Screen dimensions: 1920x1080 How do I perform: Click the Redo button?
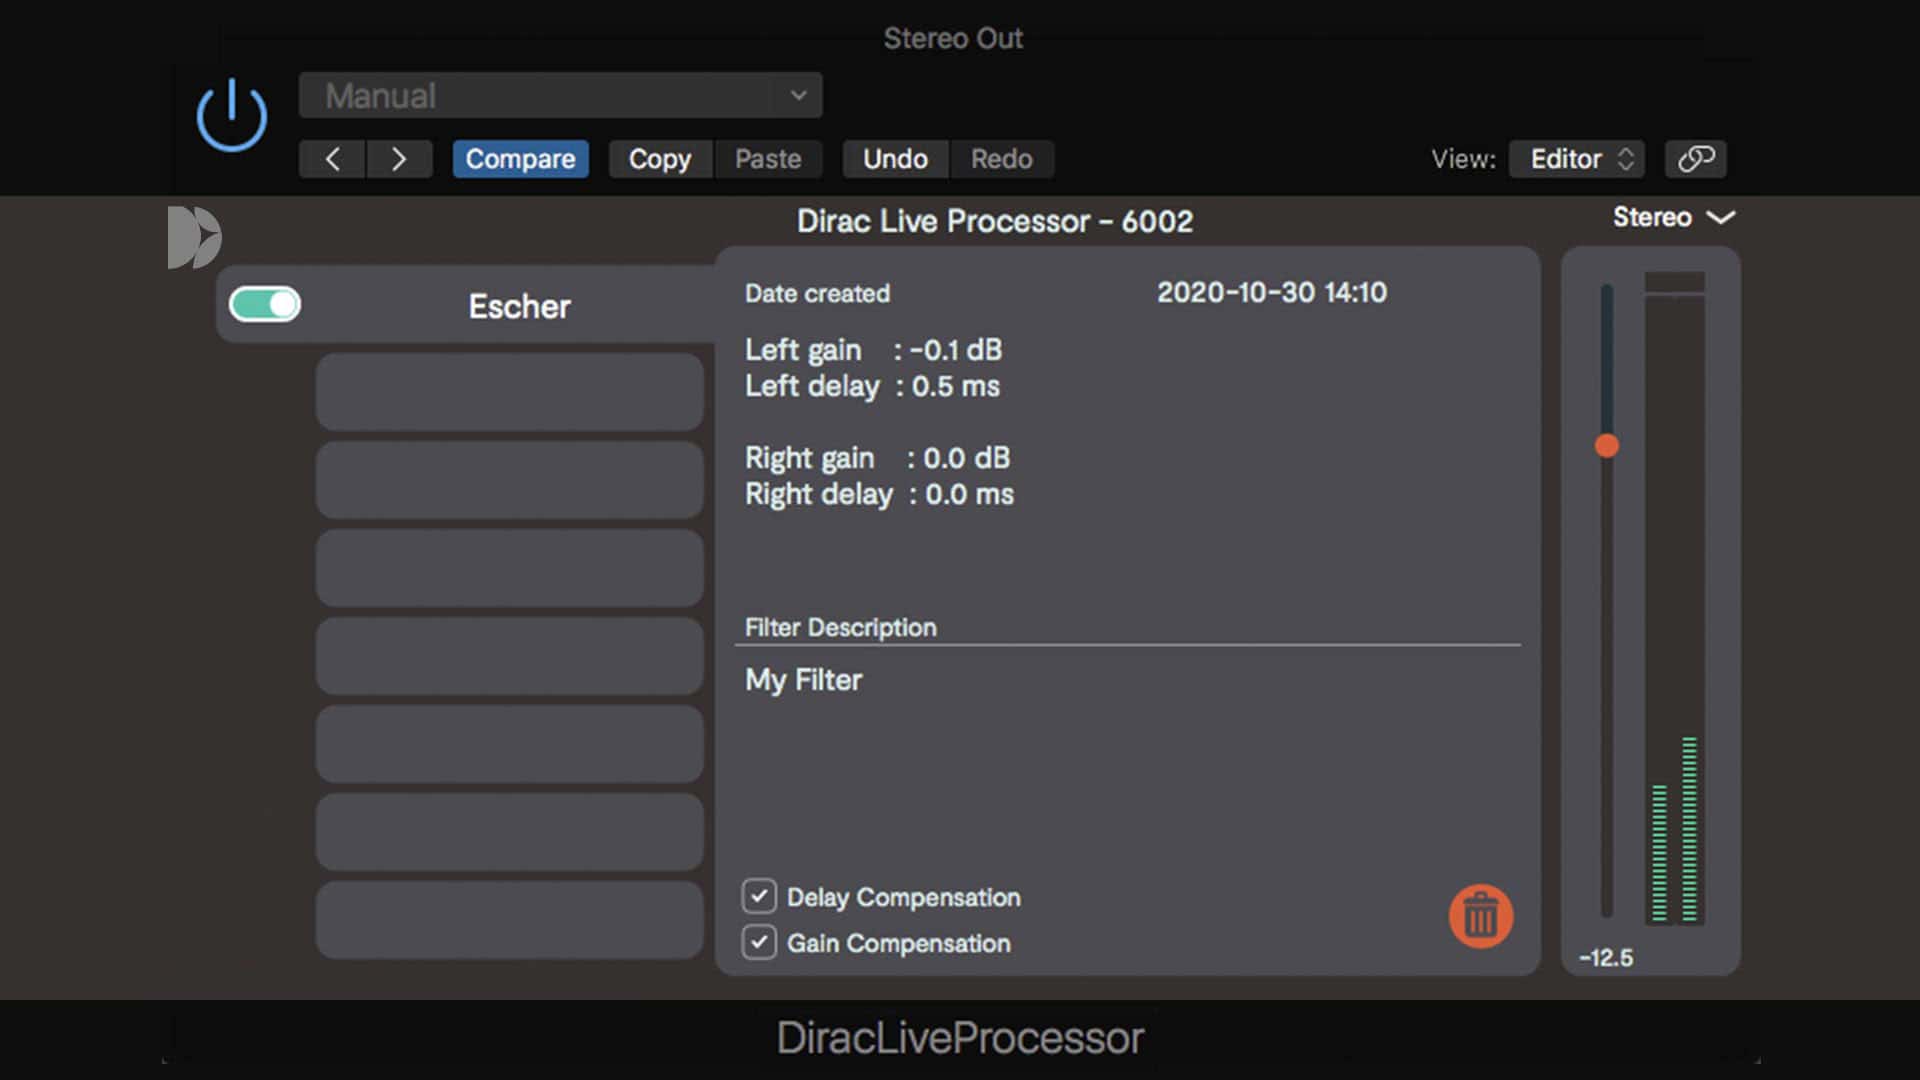click(1001, 159)
